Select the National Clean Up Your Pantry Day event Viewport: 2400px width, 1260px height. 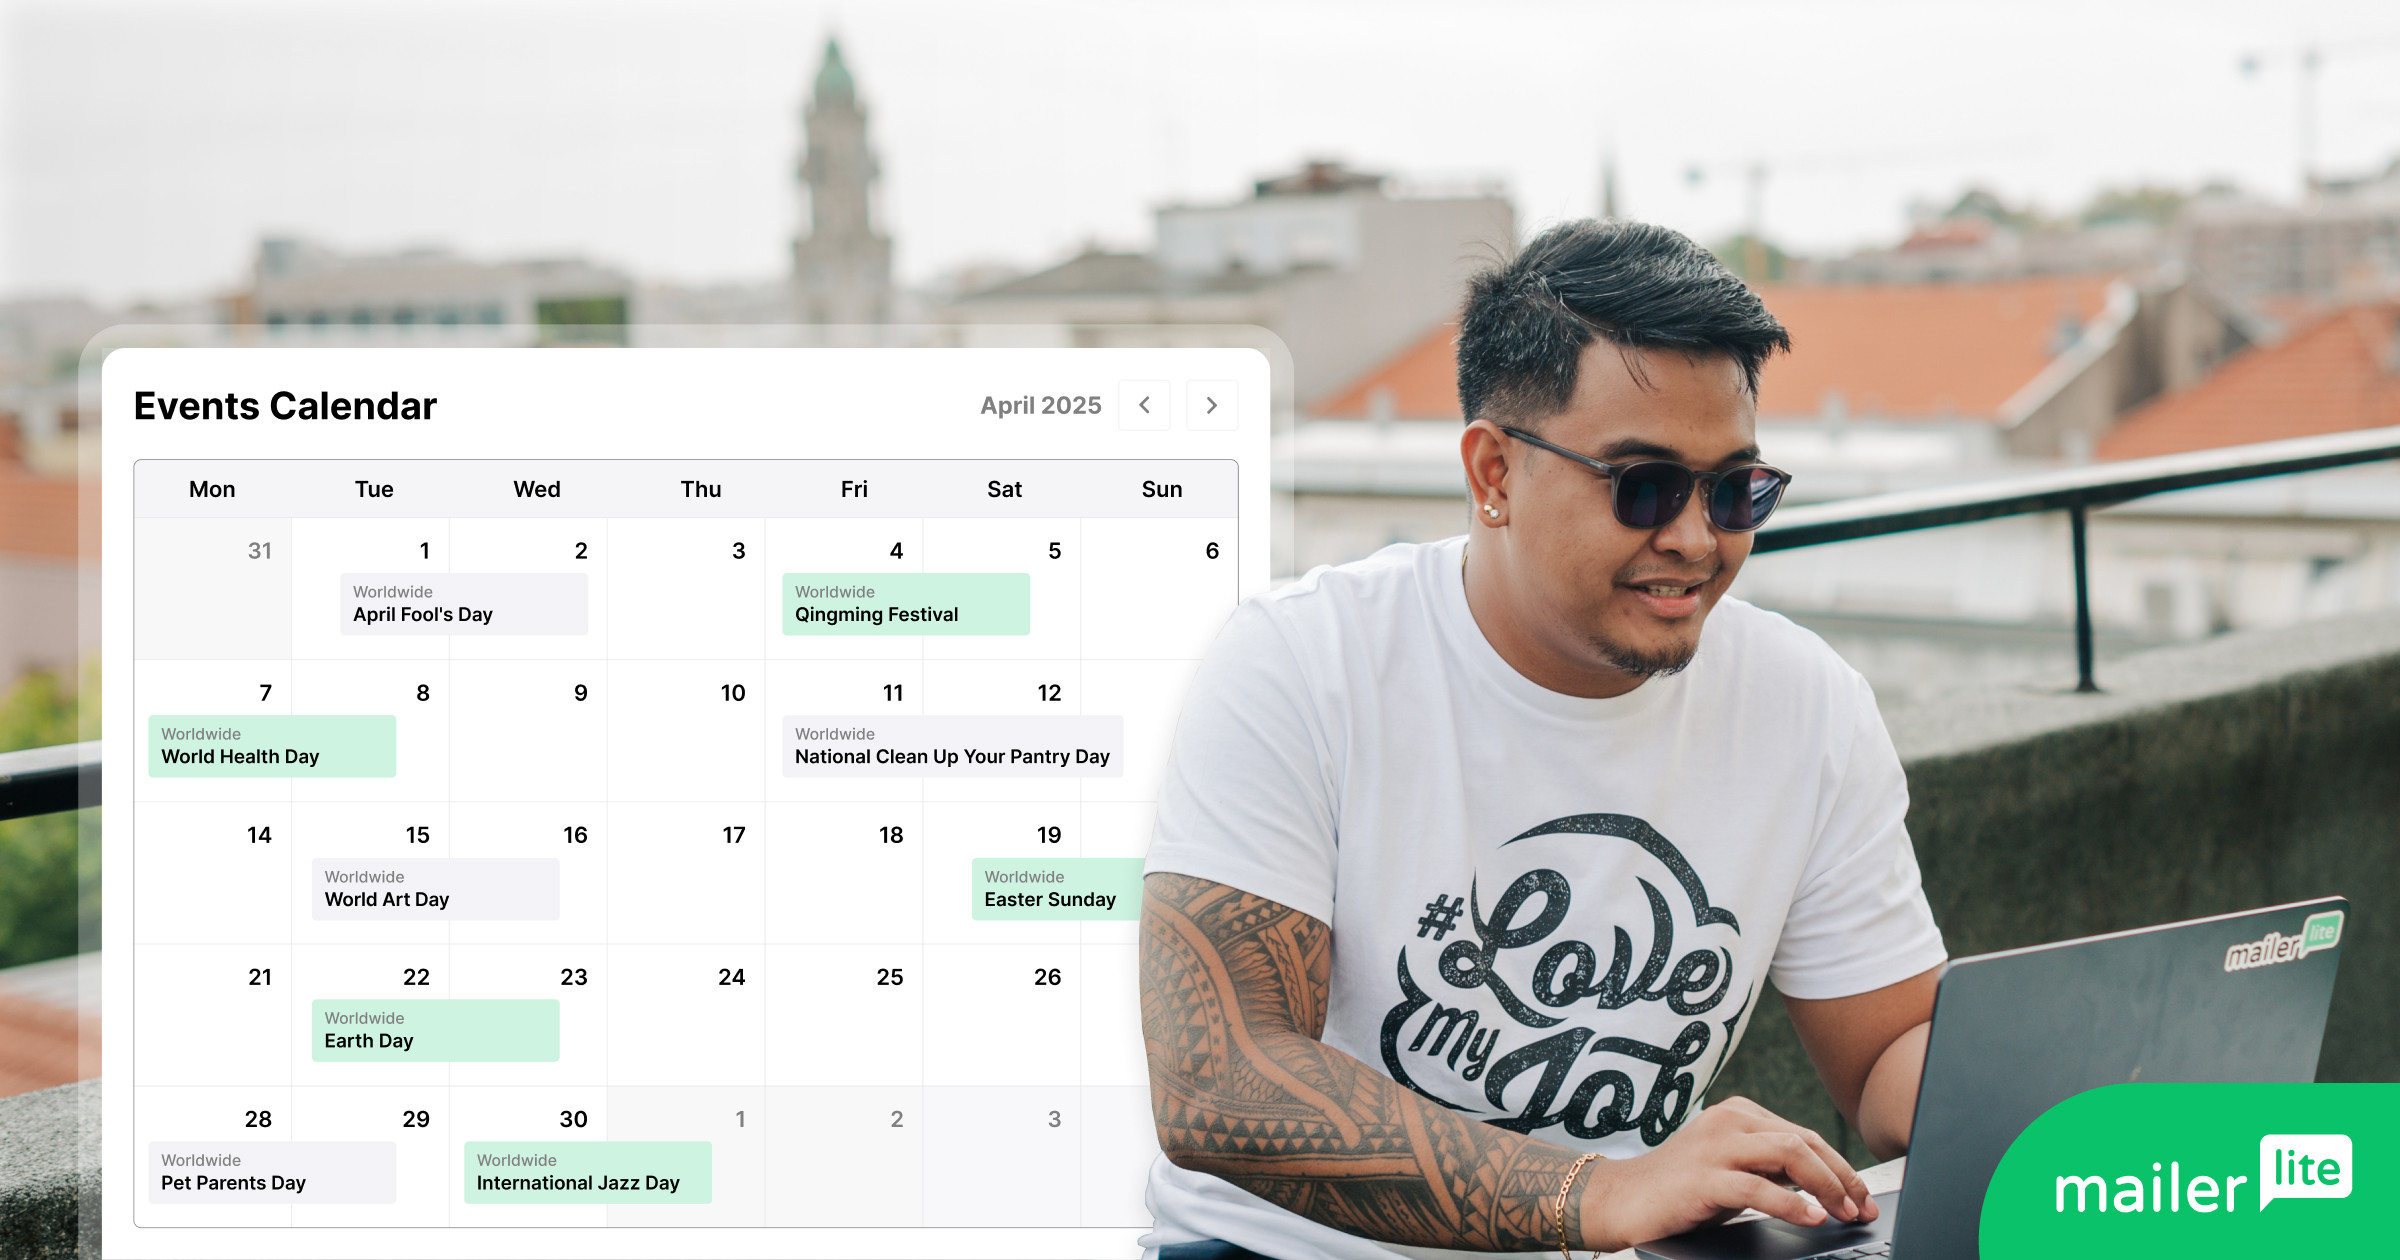click(x=952, y=746)
